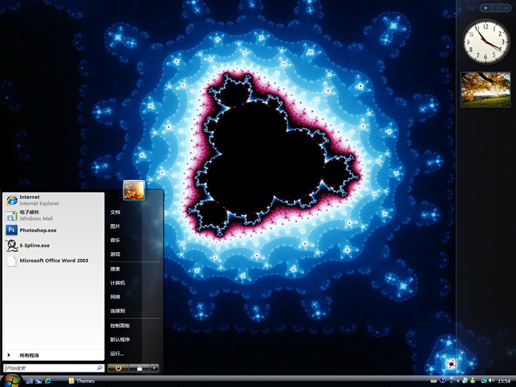Click the power button in Start menu

point(118,368)
